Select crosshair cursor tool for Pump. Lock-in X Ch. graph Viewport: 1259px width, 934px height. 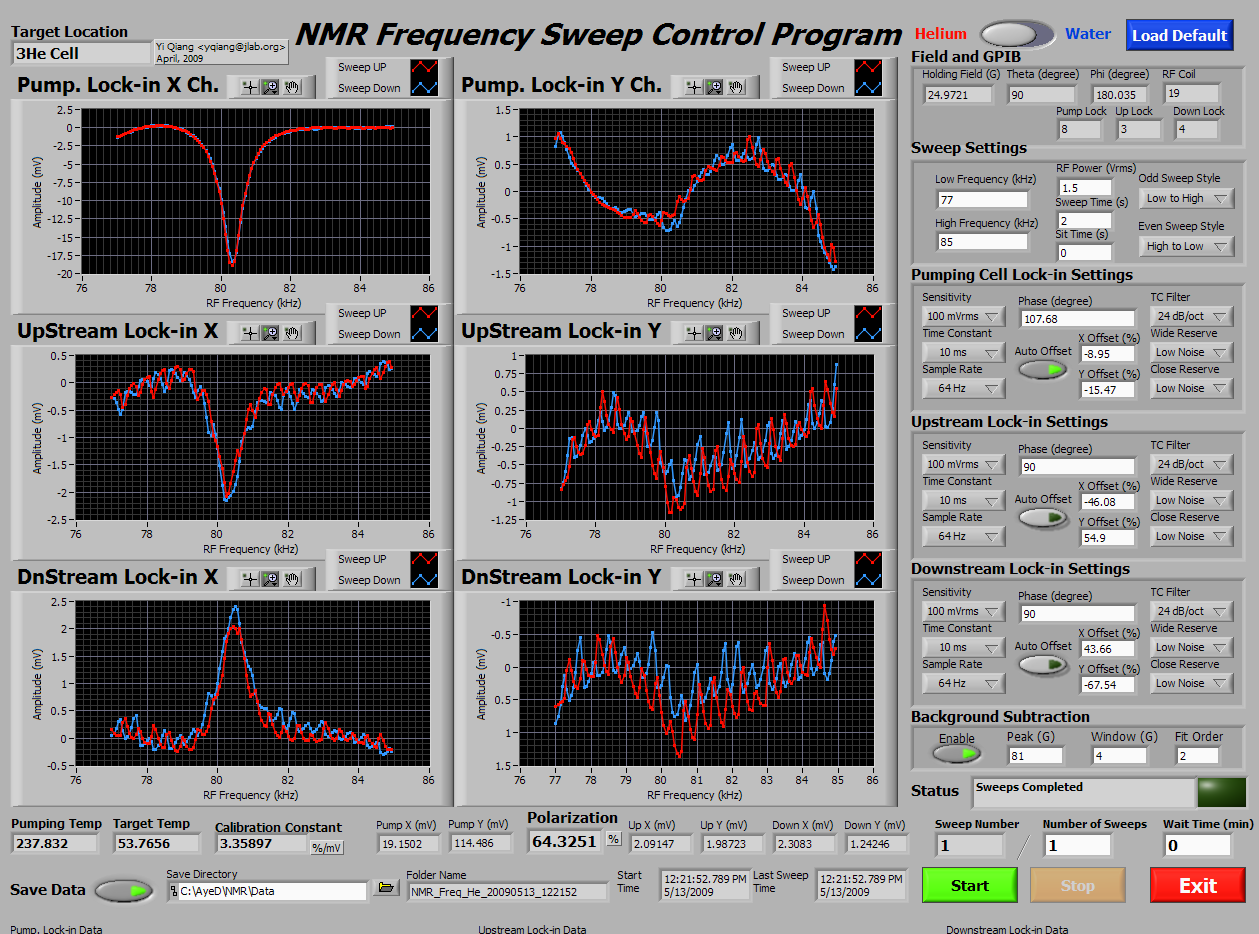pos(250,87)
